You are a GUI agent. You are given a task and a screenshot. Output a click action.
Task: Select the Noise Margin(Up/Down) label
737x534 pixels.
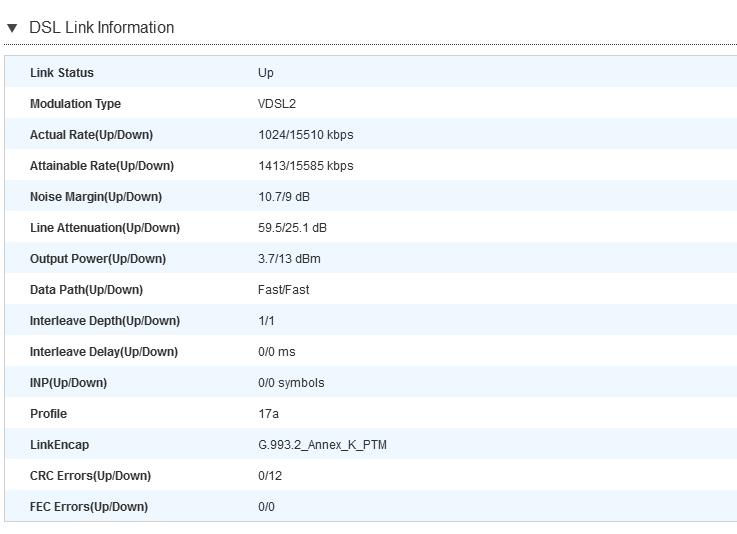pos(95,197)
